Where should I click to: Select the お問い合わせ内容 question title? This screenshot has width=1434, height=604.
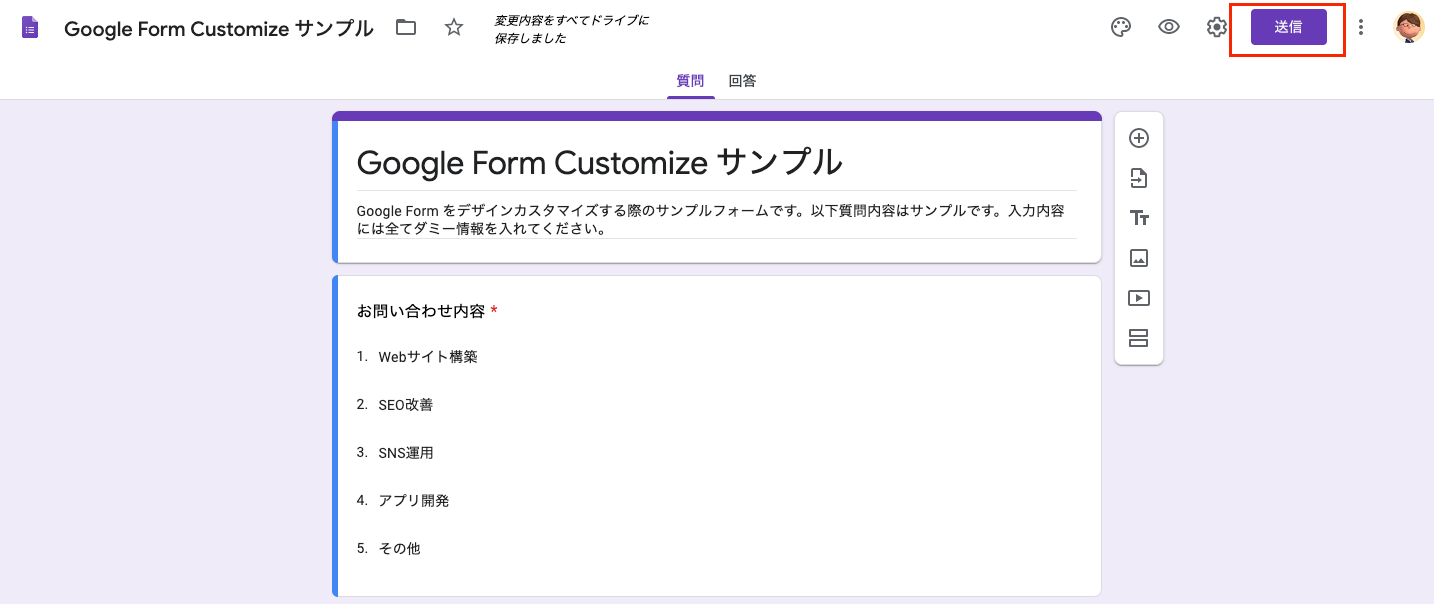[421, 311]
